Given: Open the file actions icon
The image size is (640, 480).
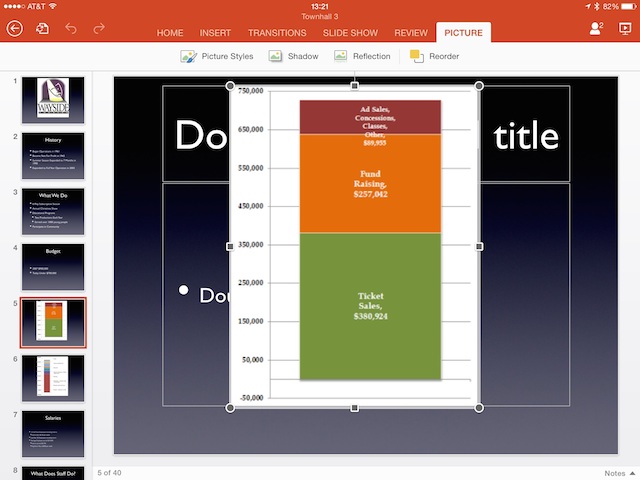Looking at the screenshot, I should (42, 29).
